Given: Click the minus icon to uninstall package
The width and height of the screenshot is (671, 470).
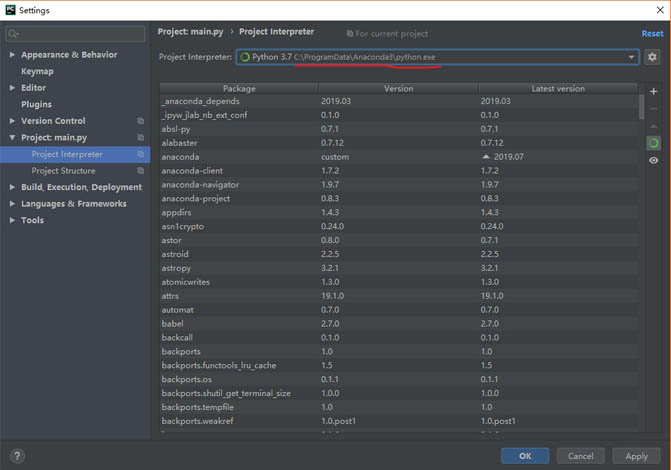Looking at the screenshot, I should click(x=653, y=109).
